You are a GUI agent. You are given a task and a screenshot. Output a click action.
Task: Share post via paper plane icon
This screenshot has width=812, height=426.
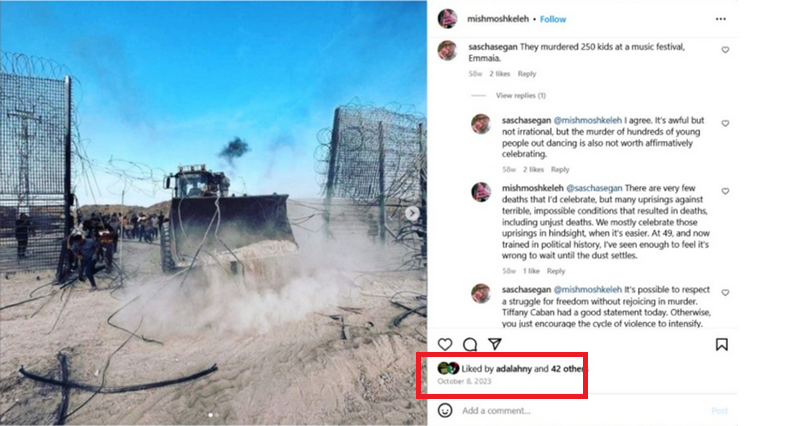pyautogui.click(x=495, y=344)
